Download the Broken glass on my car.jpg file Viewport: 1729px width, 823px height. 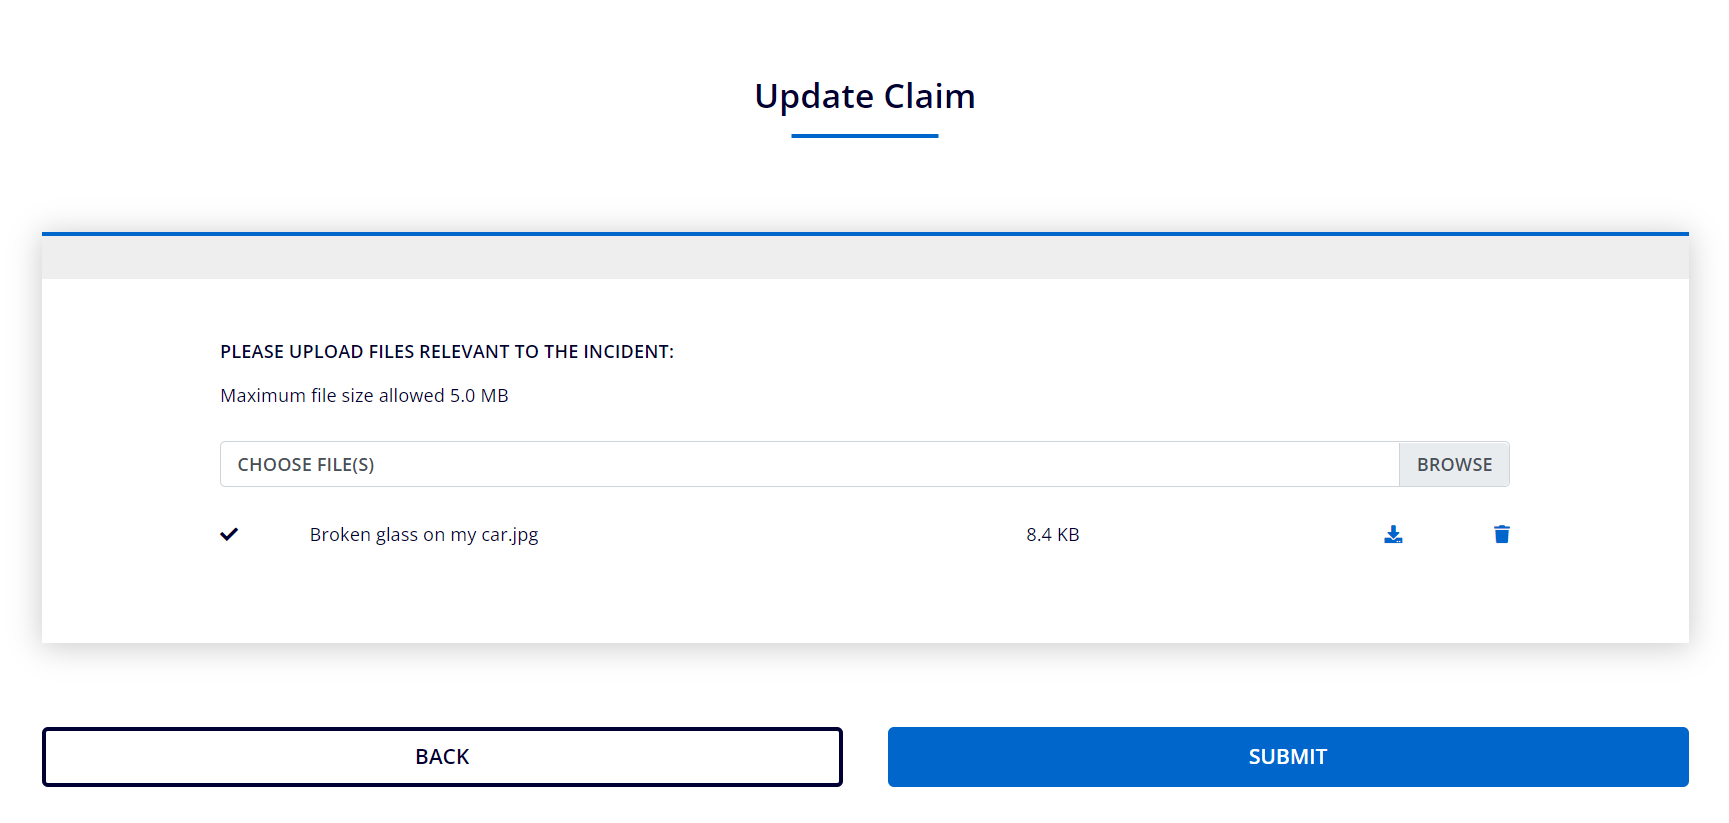tap(1393, 535)
